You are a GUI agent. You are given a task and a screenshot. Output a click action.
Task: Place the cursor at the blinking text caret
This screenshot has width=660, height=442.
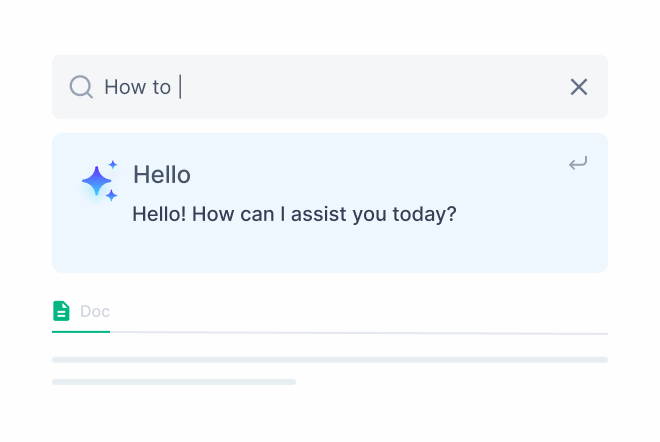point(180,87)
